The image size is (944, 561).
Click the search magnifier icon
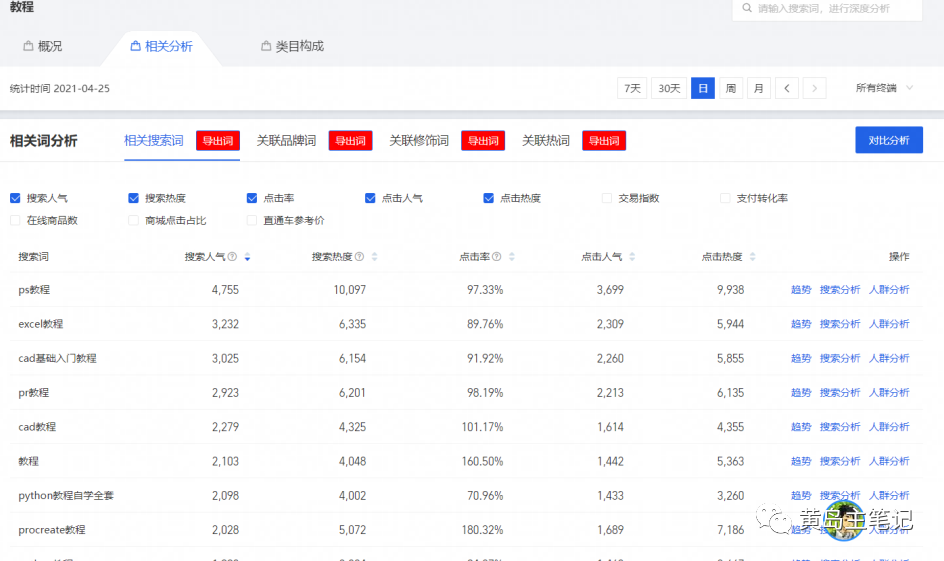[746, 9]
